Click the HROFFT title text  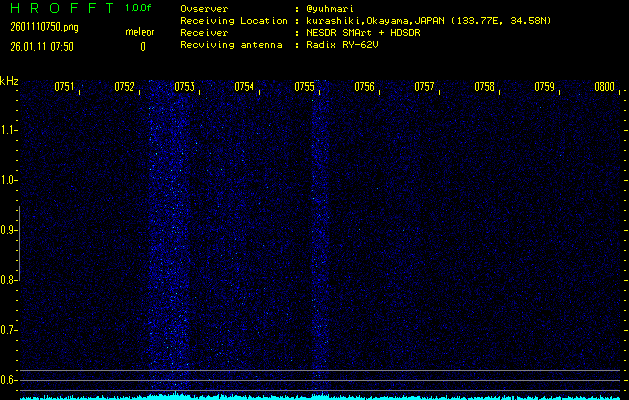pos(62,8)
